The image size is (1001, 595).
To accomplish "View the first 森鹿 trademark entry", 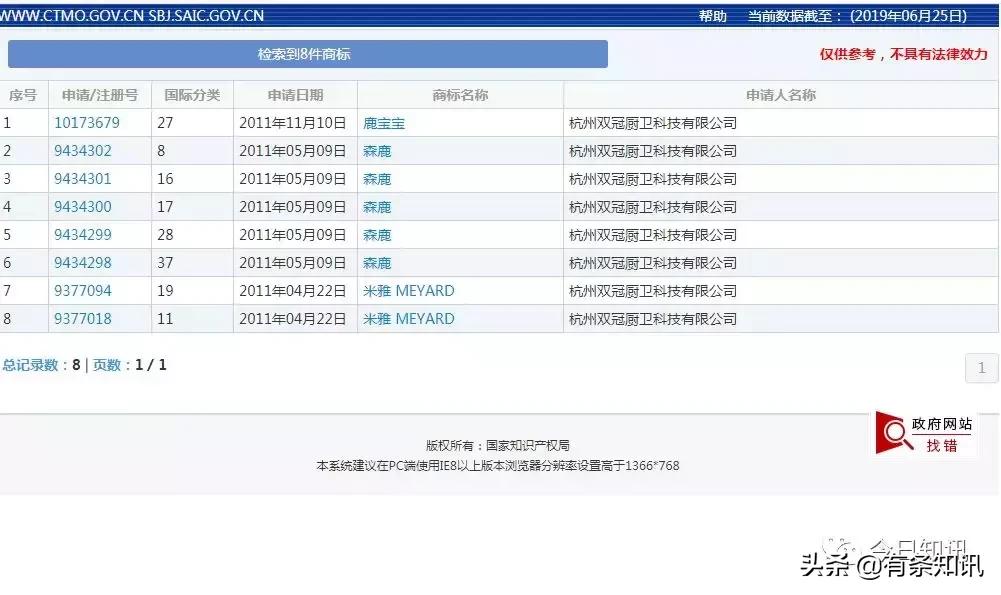I will pyautogui.click(x=377, y=150).
